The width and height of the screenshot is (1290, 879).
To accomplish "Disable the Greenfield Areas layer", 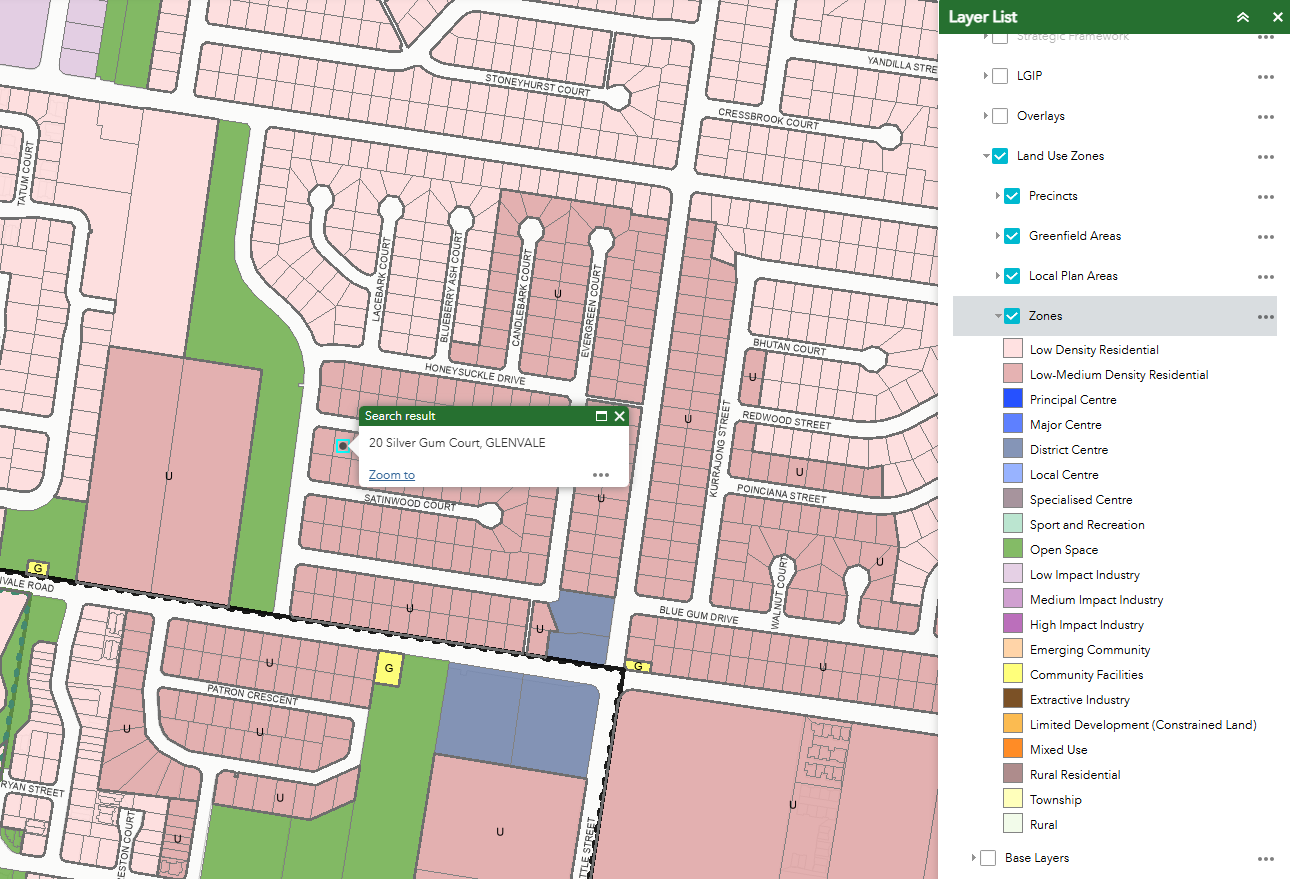I will click(x=1012, y=236).
